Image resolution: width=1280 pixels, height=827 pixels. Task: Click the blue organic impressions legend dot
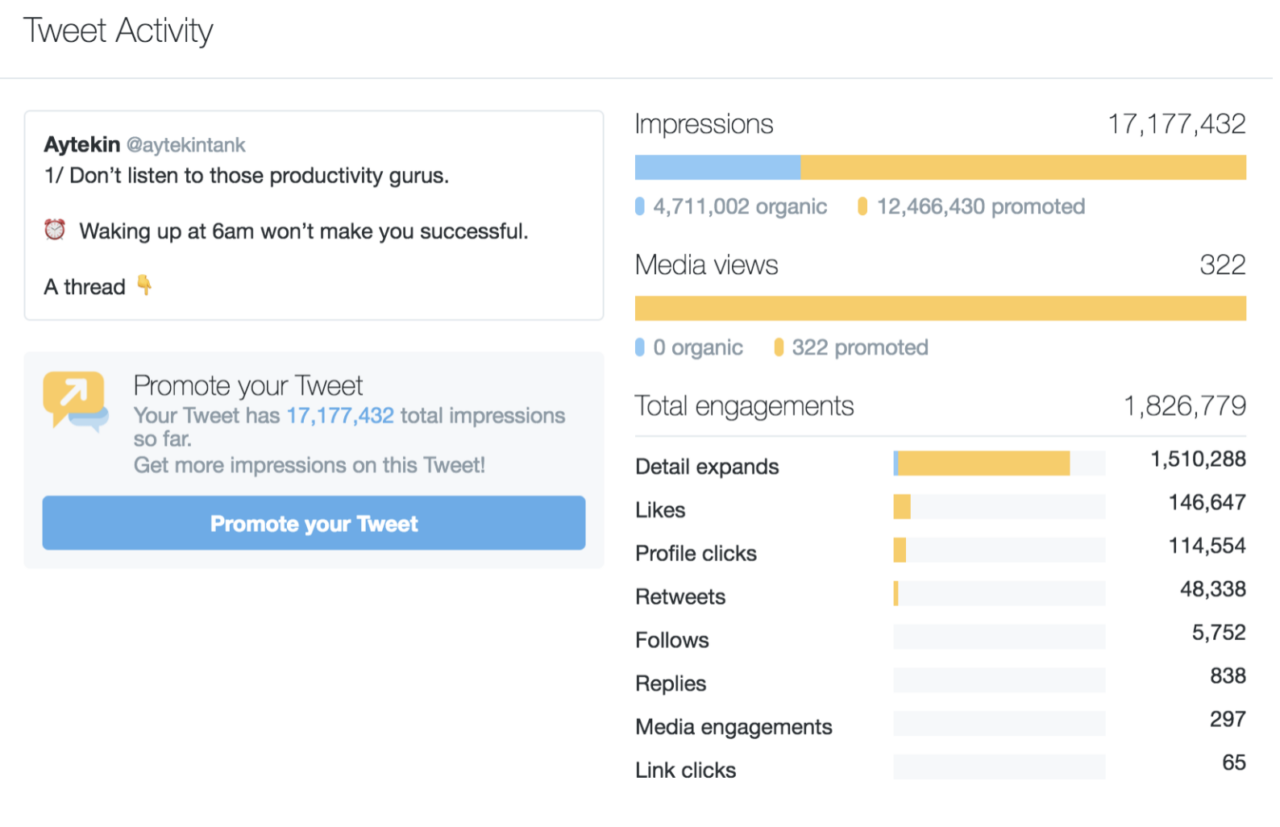(x=640, y=207)
